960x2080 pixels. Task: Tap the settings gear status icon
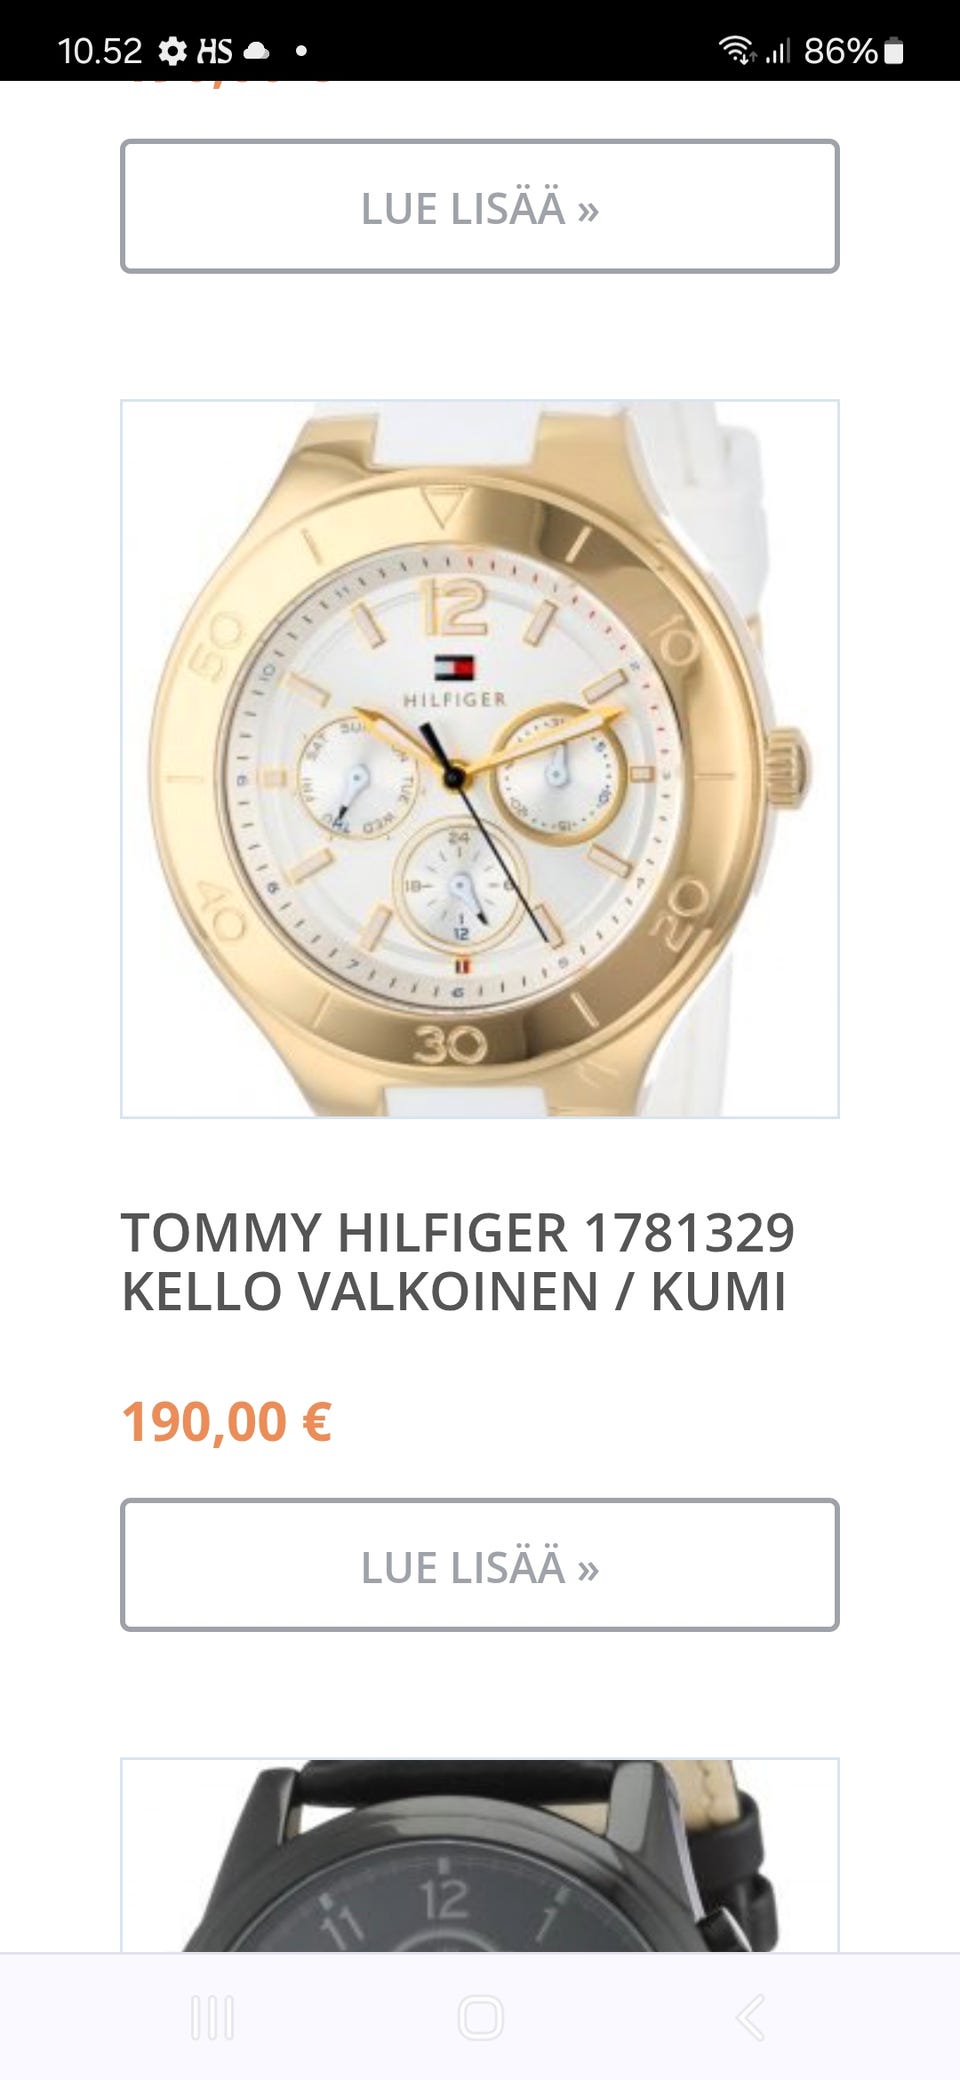point(173,50)
